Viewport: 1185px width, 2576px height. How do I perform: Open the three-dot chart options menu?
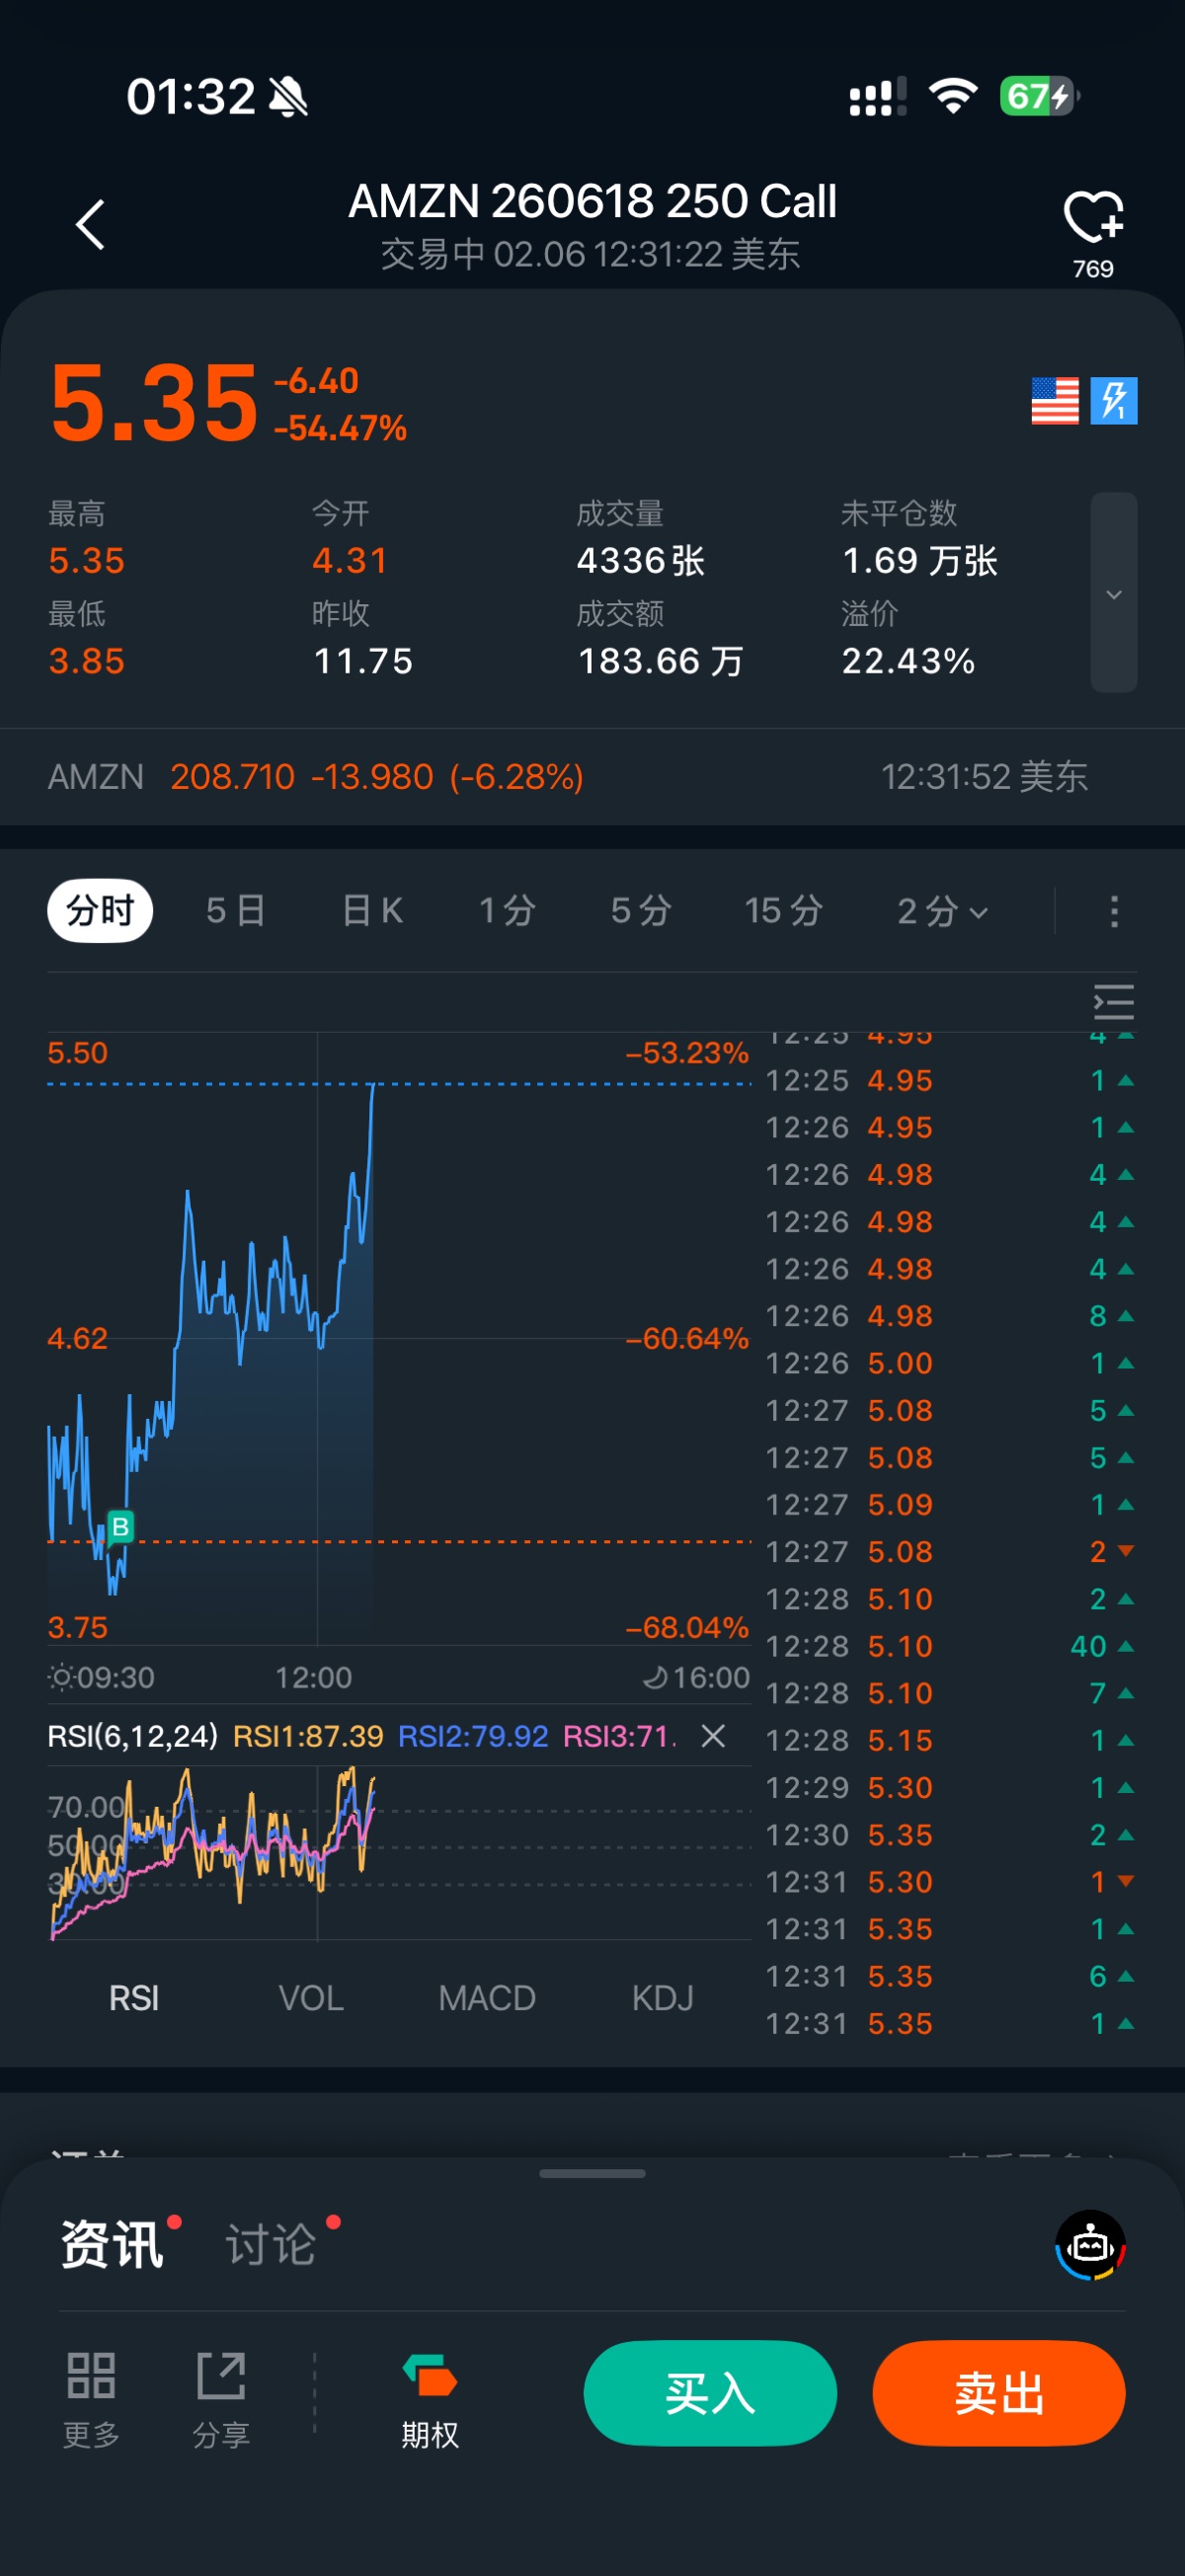tap(1113, 911)
